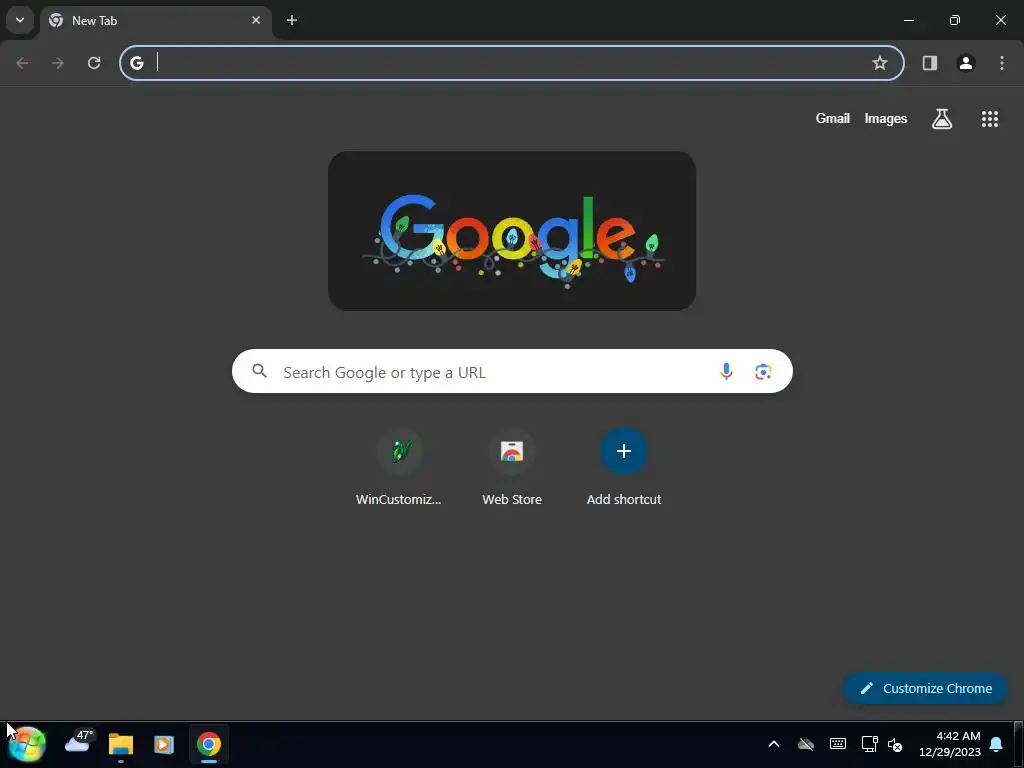Image resolution: width=1024 pixels, height=768 pixels.
Task: Close the New Tab tab
Action: (256, 20)
